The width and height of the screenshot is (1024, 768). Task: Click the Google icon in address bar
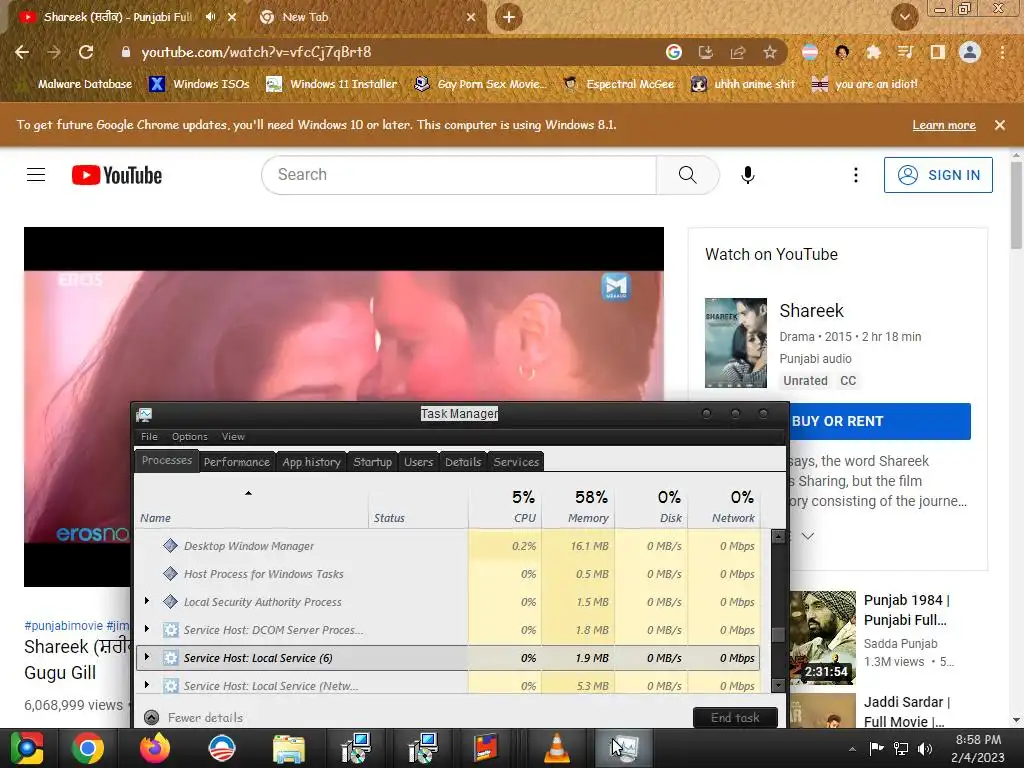tap(674, 52)
